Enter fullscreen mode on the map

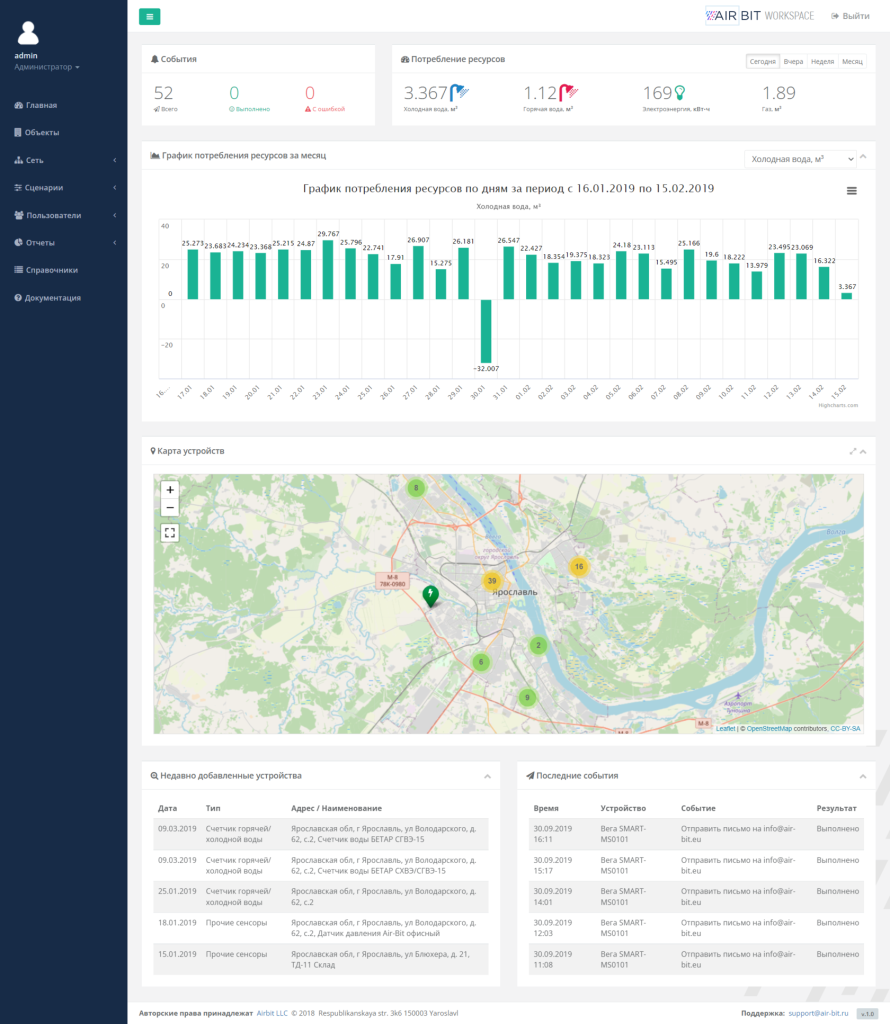tap(170, 533)
